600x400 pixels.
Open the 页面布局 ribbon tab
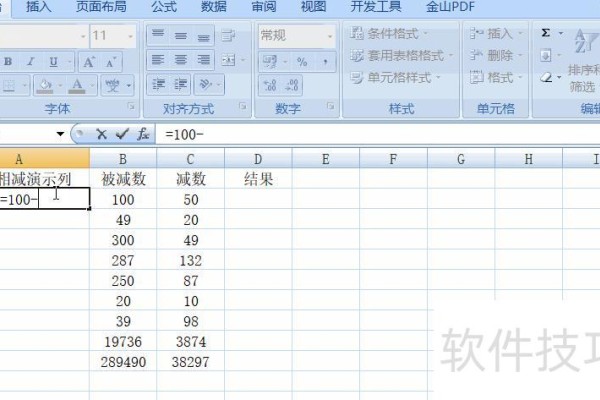(101, 7)
